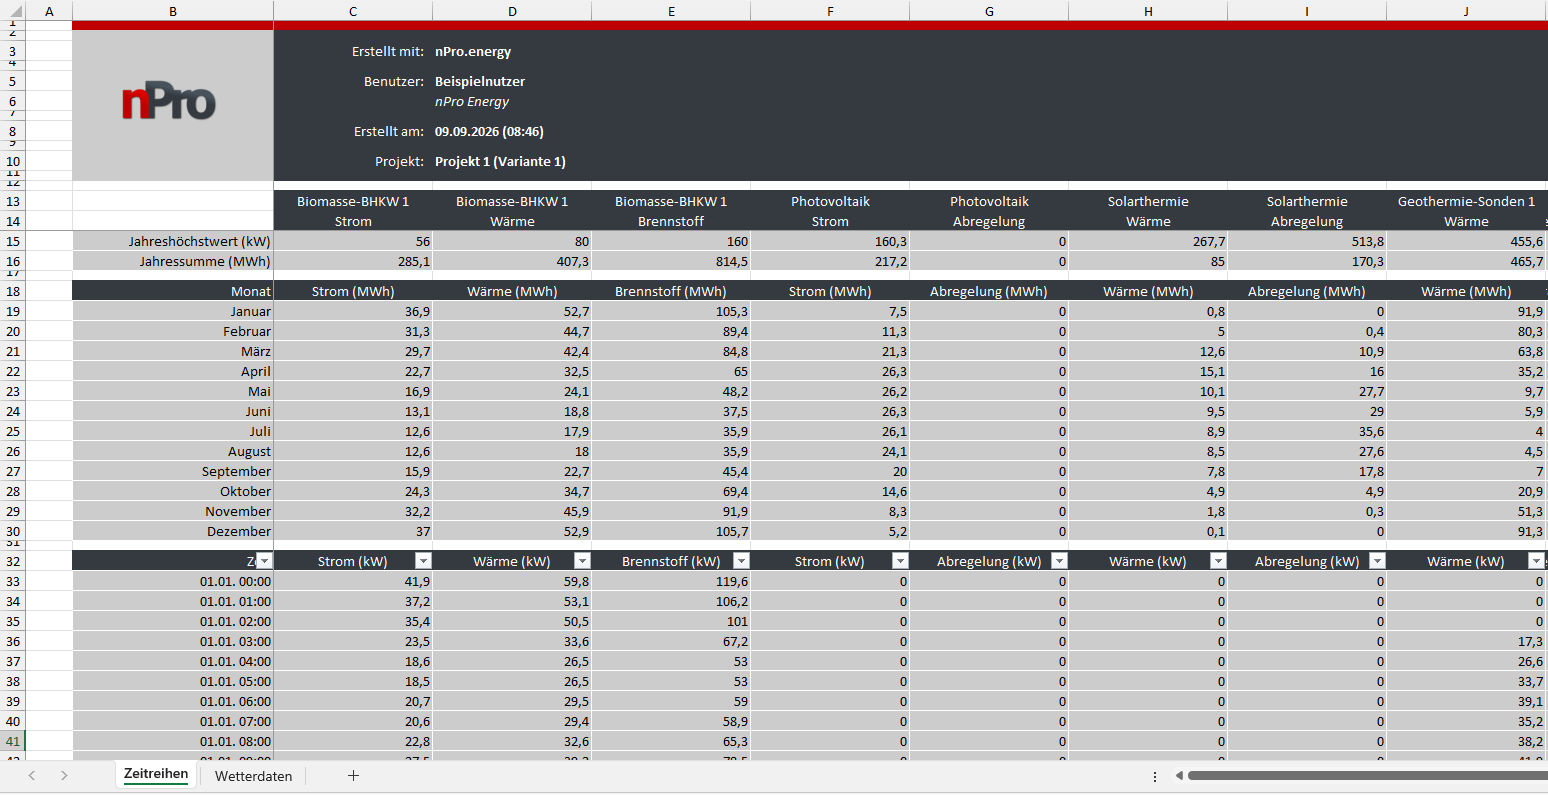Select the cell with value 513,8

pyautogui.click(x=1307, y=241)
